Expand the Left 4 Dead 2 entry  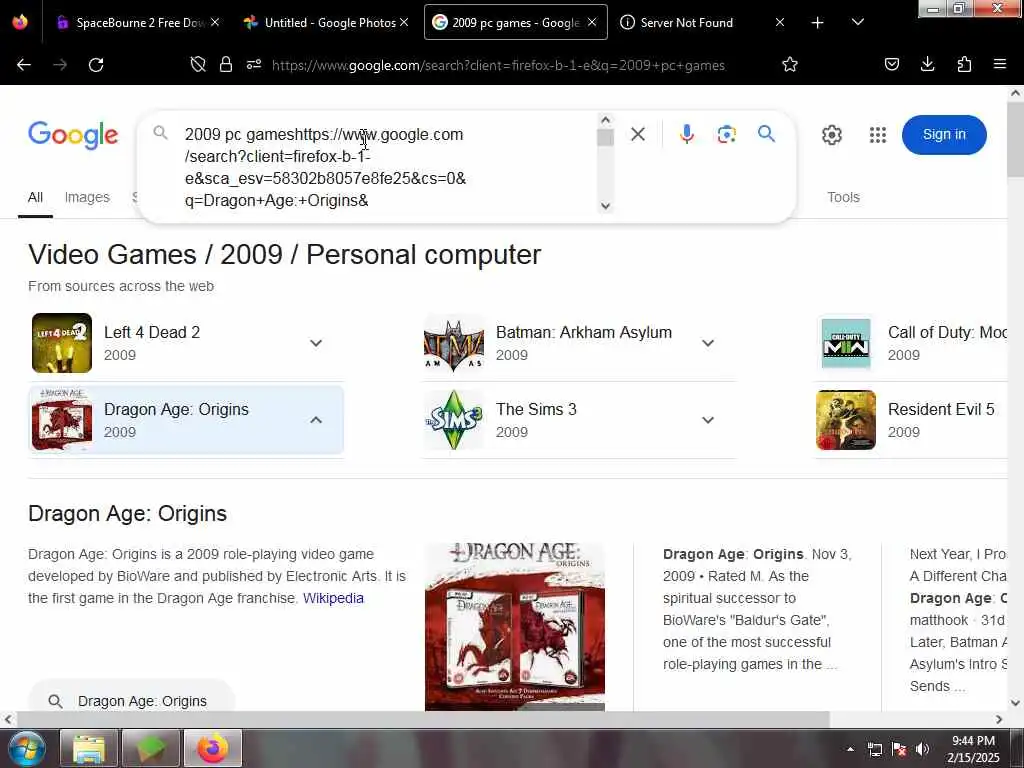(316, 344)
